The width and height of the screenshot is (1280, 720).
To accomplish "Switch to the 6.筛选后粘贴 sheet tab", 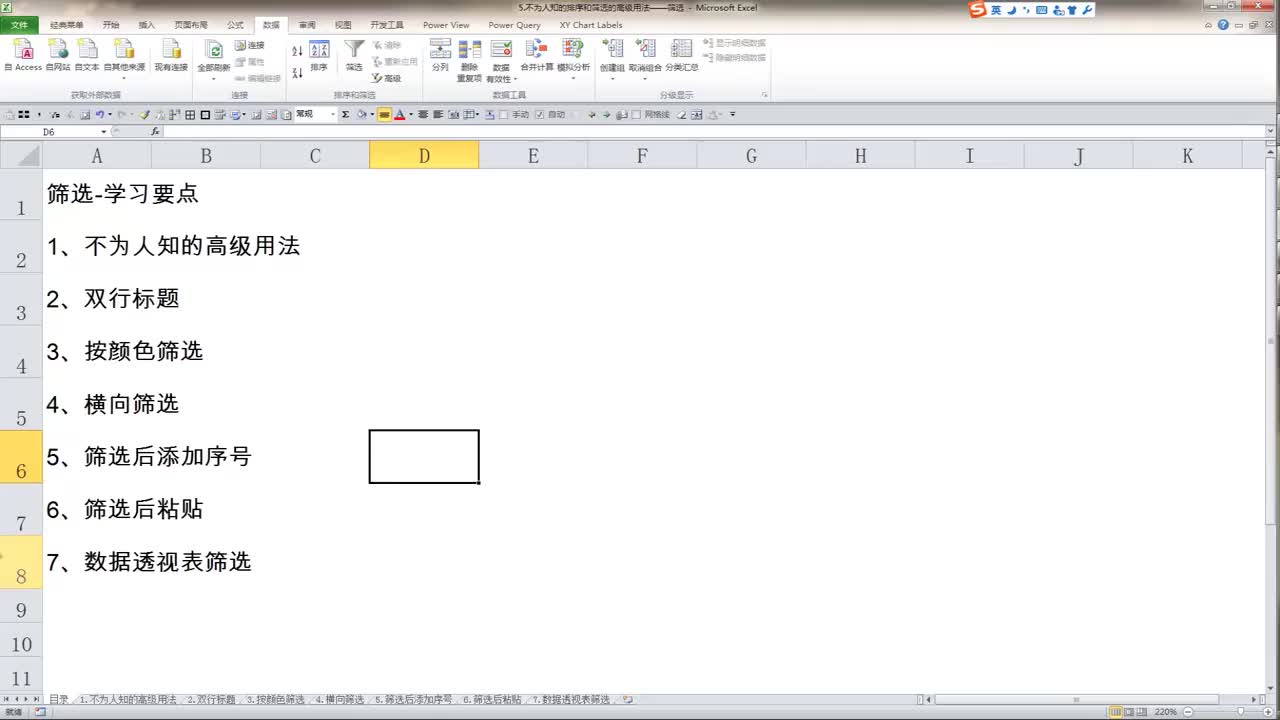I will [x=491, y=700].
